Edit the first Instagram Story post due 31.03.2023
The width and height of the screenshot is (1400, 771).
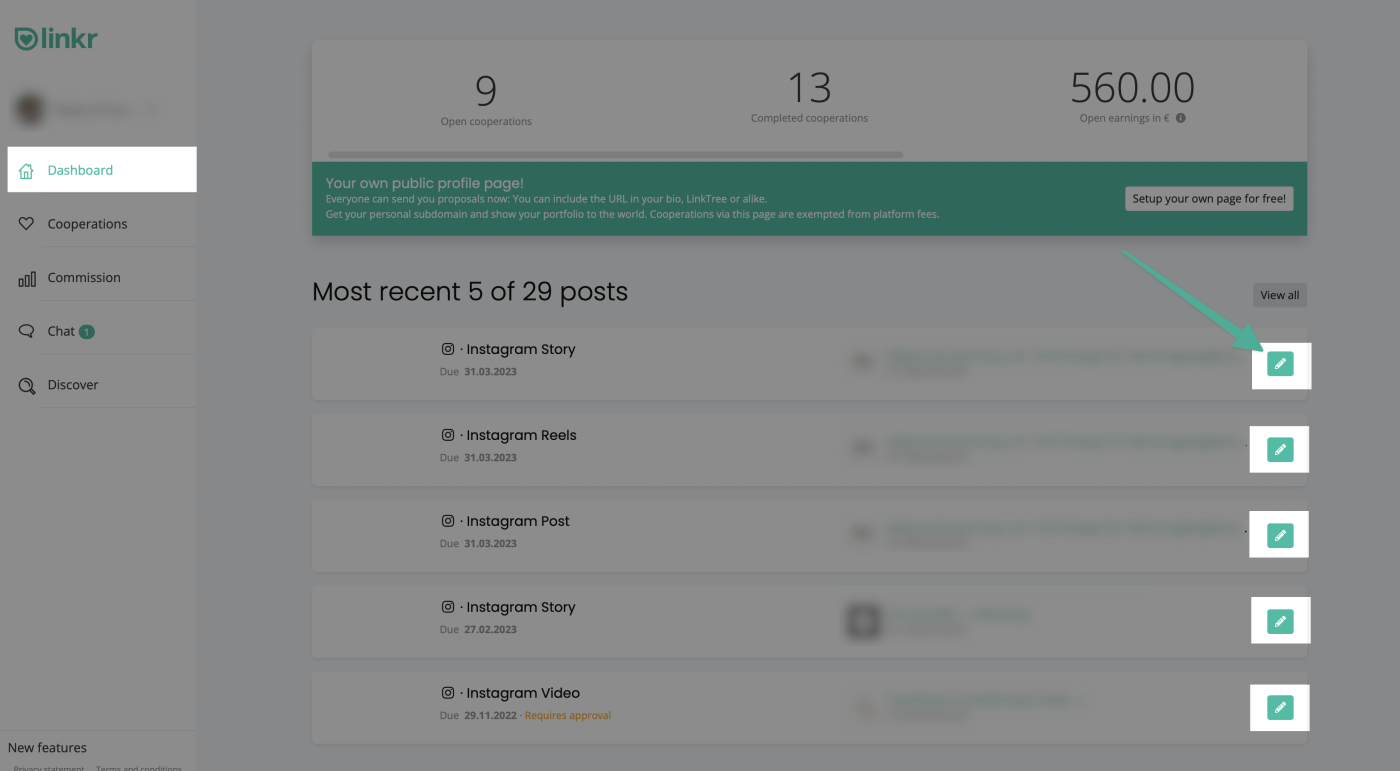pos(1280,364)
